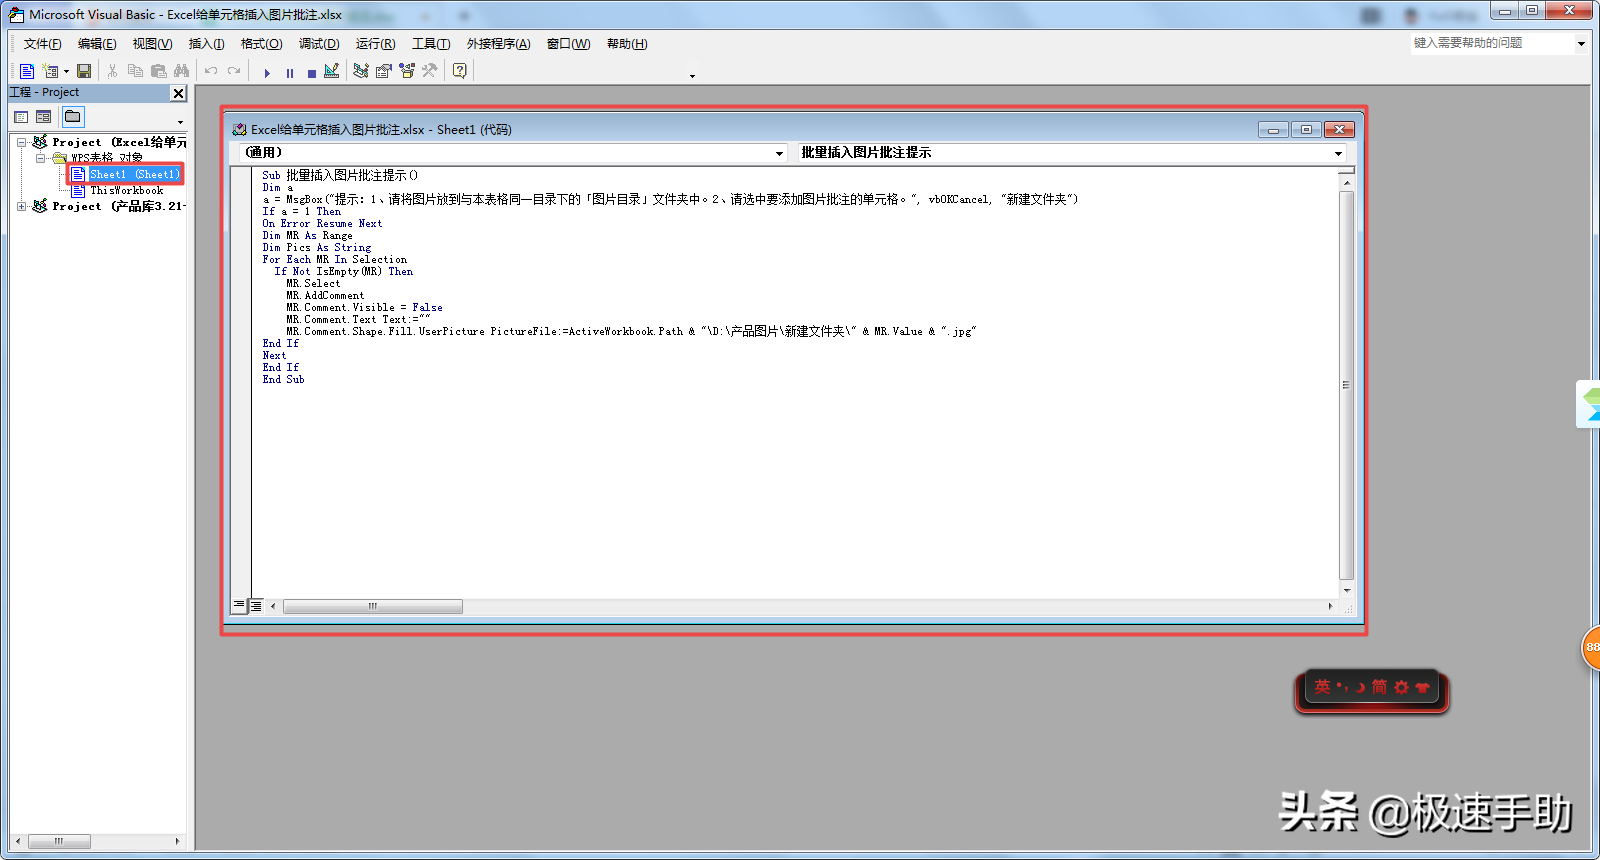Viewport: 1600px width, 860px height.
Task: Click the help question input box
Action: [1492, 43]
